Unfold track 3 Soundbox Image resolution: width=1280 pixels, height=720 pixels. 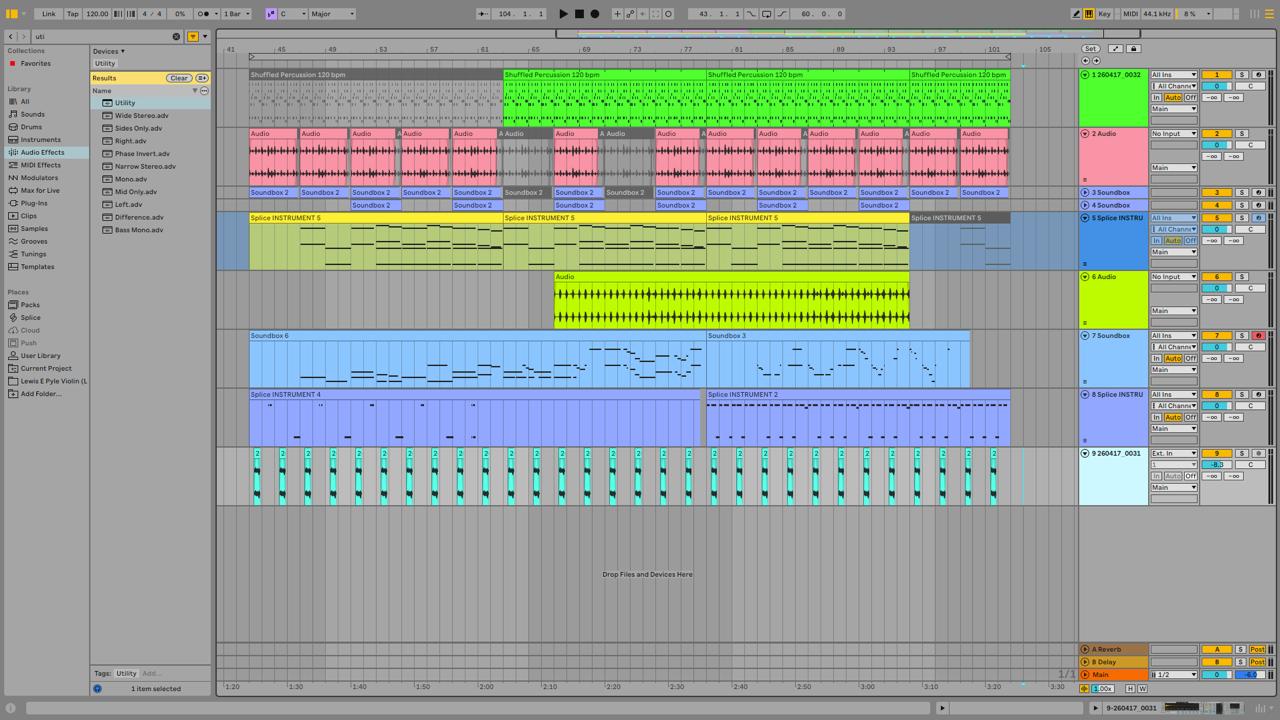[1085, 193]
